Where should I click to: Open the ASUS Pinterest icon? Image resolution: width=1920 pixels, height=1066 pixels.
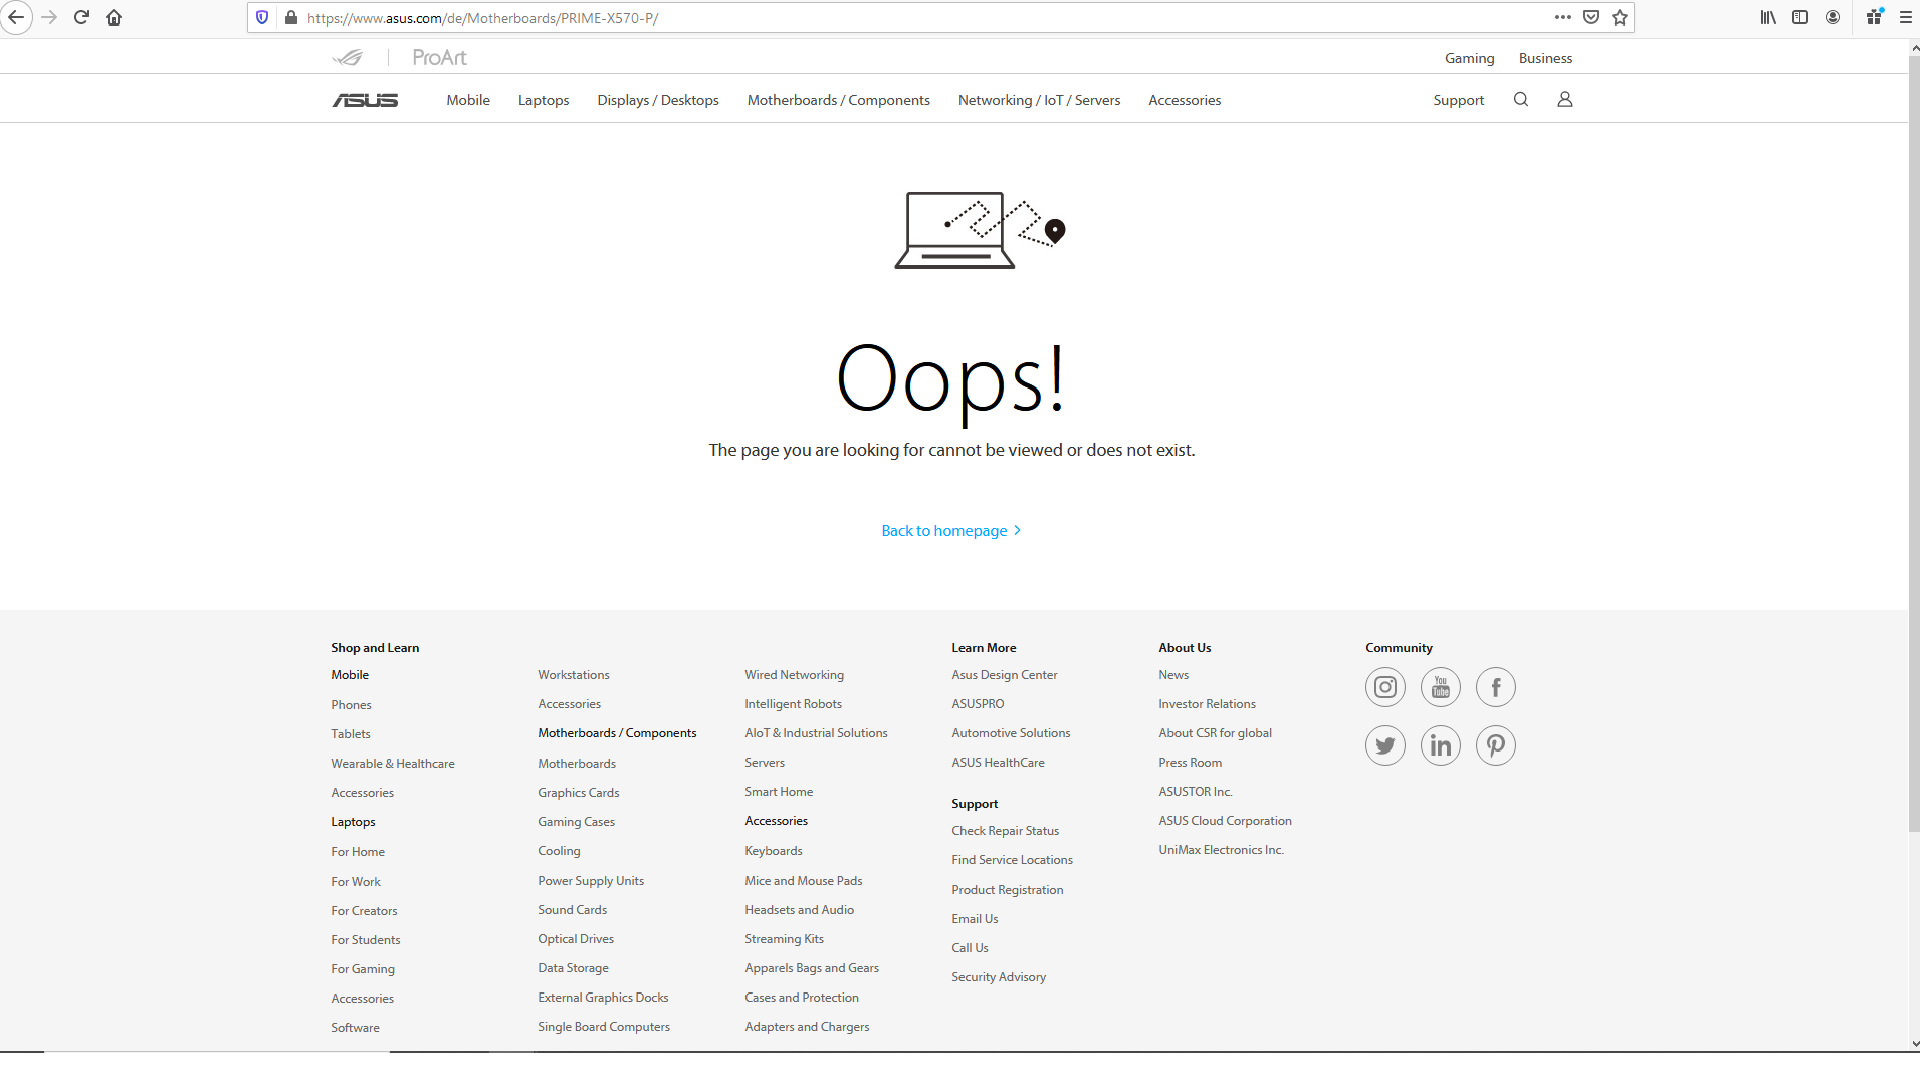tap(1496, 745)
